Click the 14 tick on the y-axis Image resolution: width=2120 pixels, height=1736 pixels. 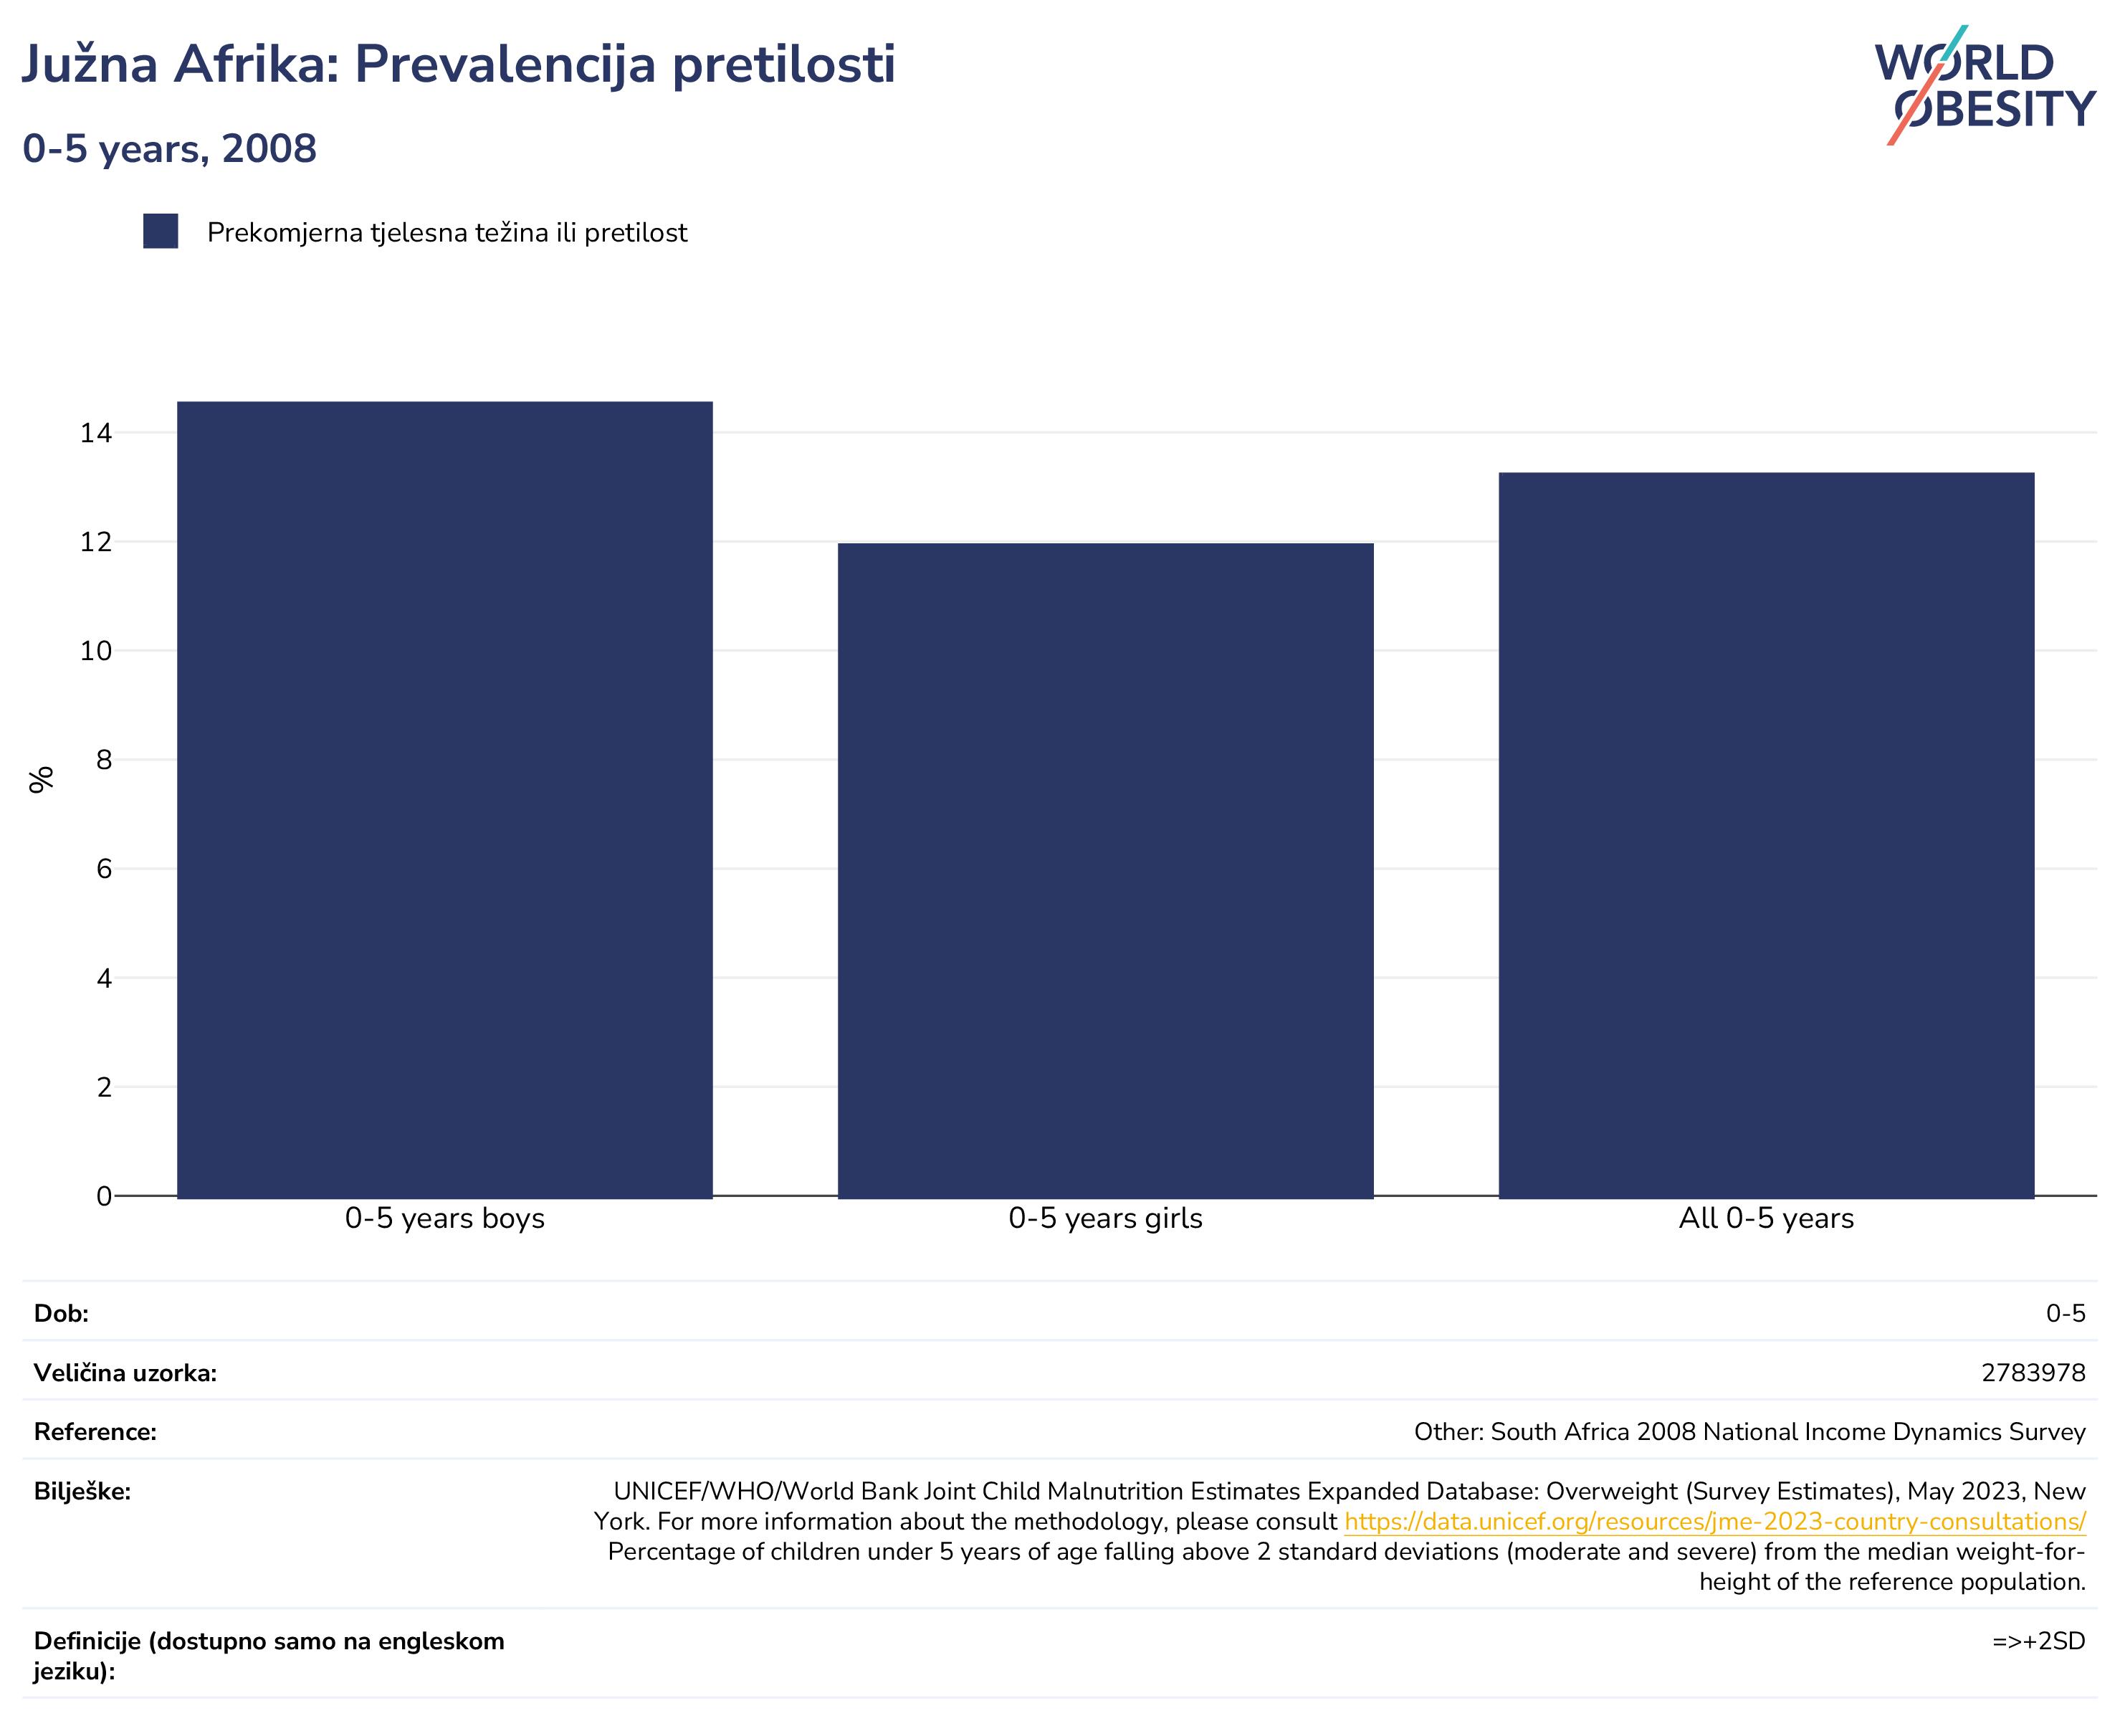coord(97,433)
